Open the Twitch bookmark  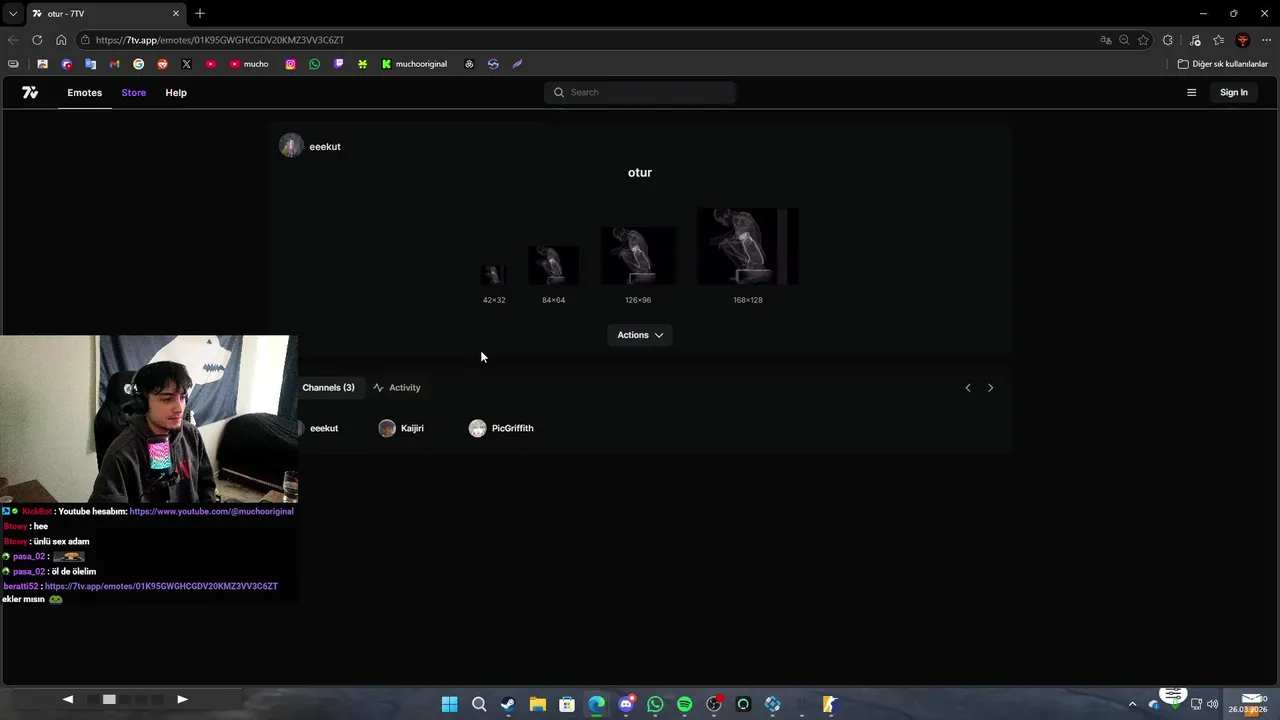tap(338, 64)
